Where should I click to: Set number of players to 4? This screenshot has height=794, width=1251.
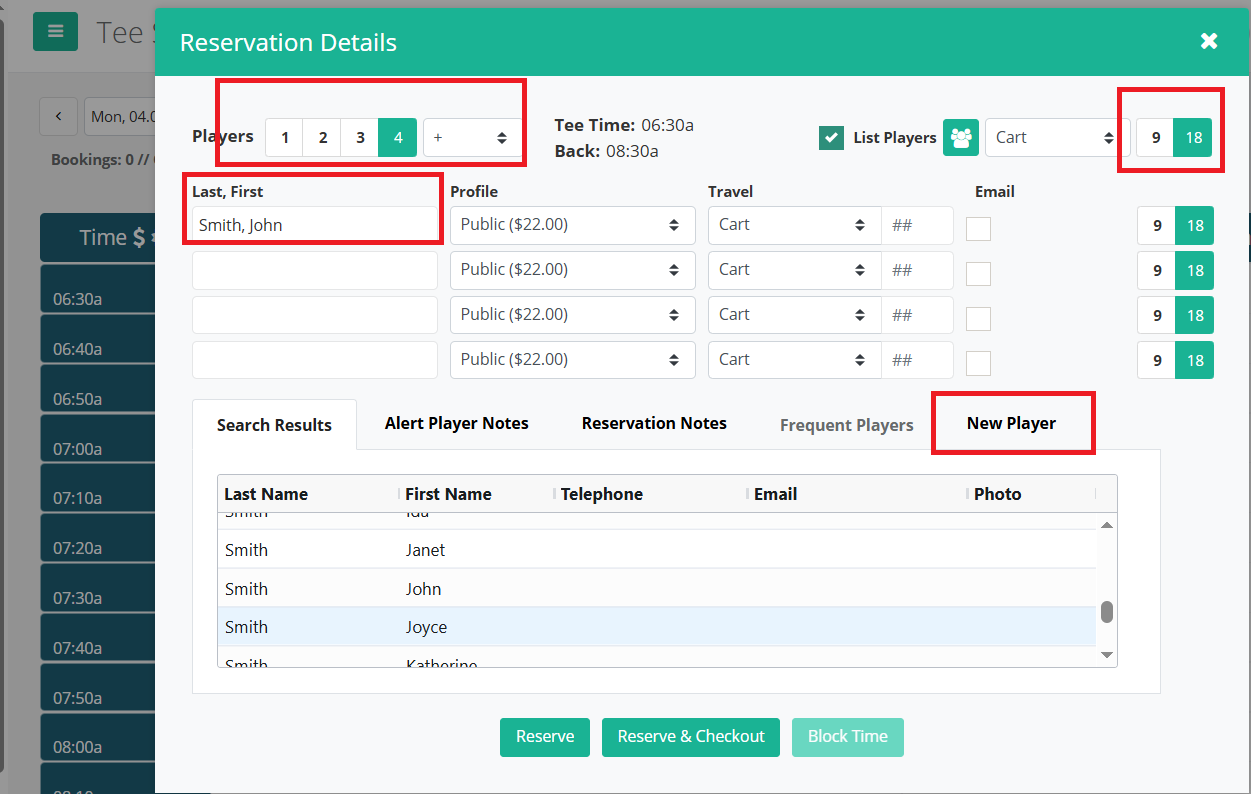click(398, 138)
